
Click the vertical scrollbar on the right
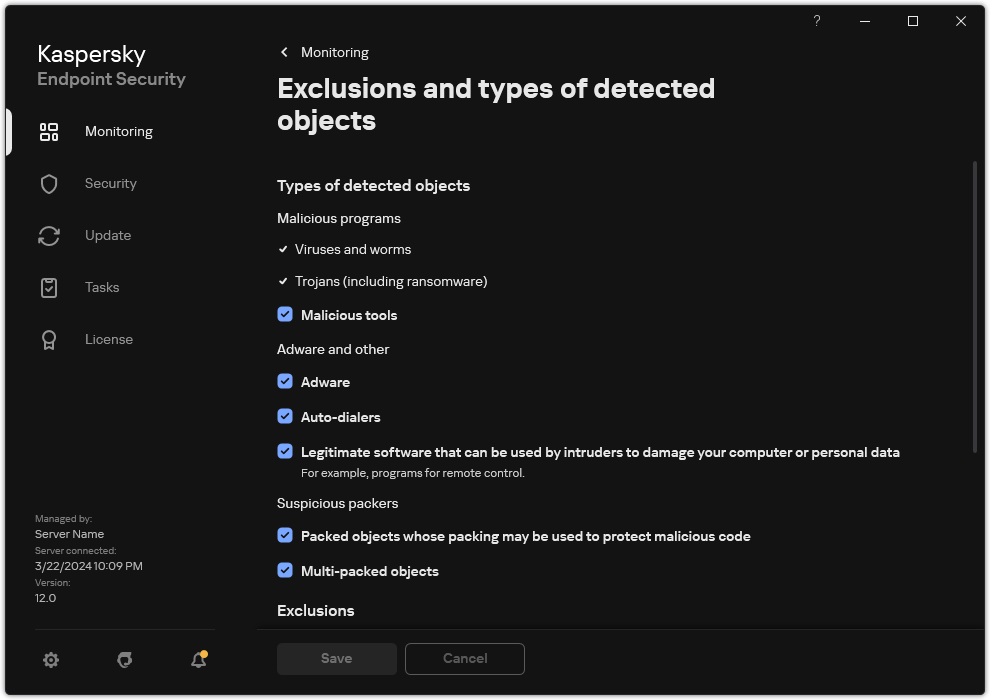pos(973,300)
